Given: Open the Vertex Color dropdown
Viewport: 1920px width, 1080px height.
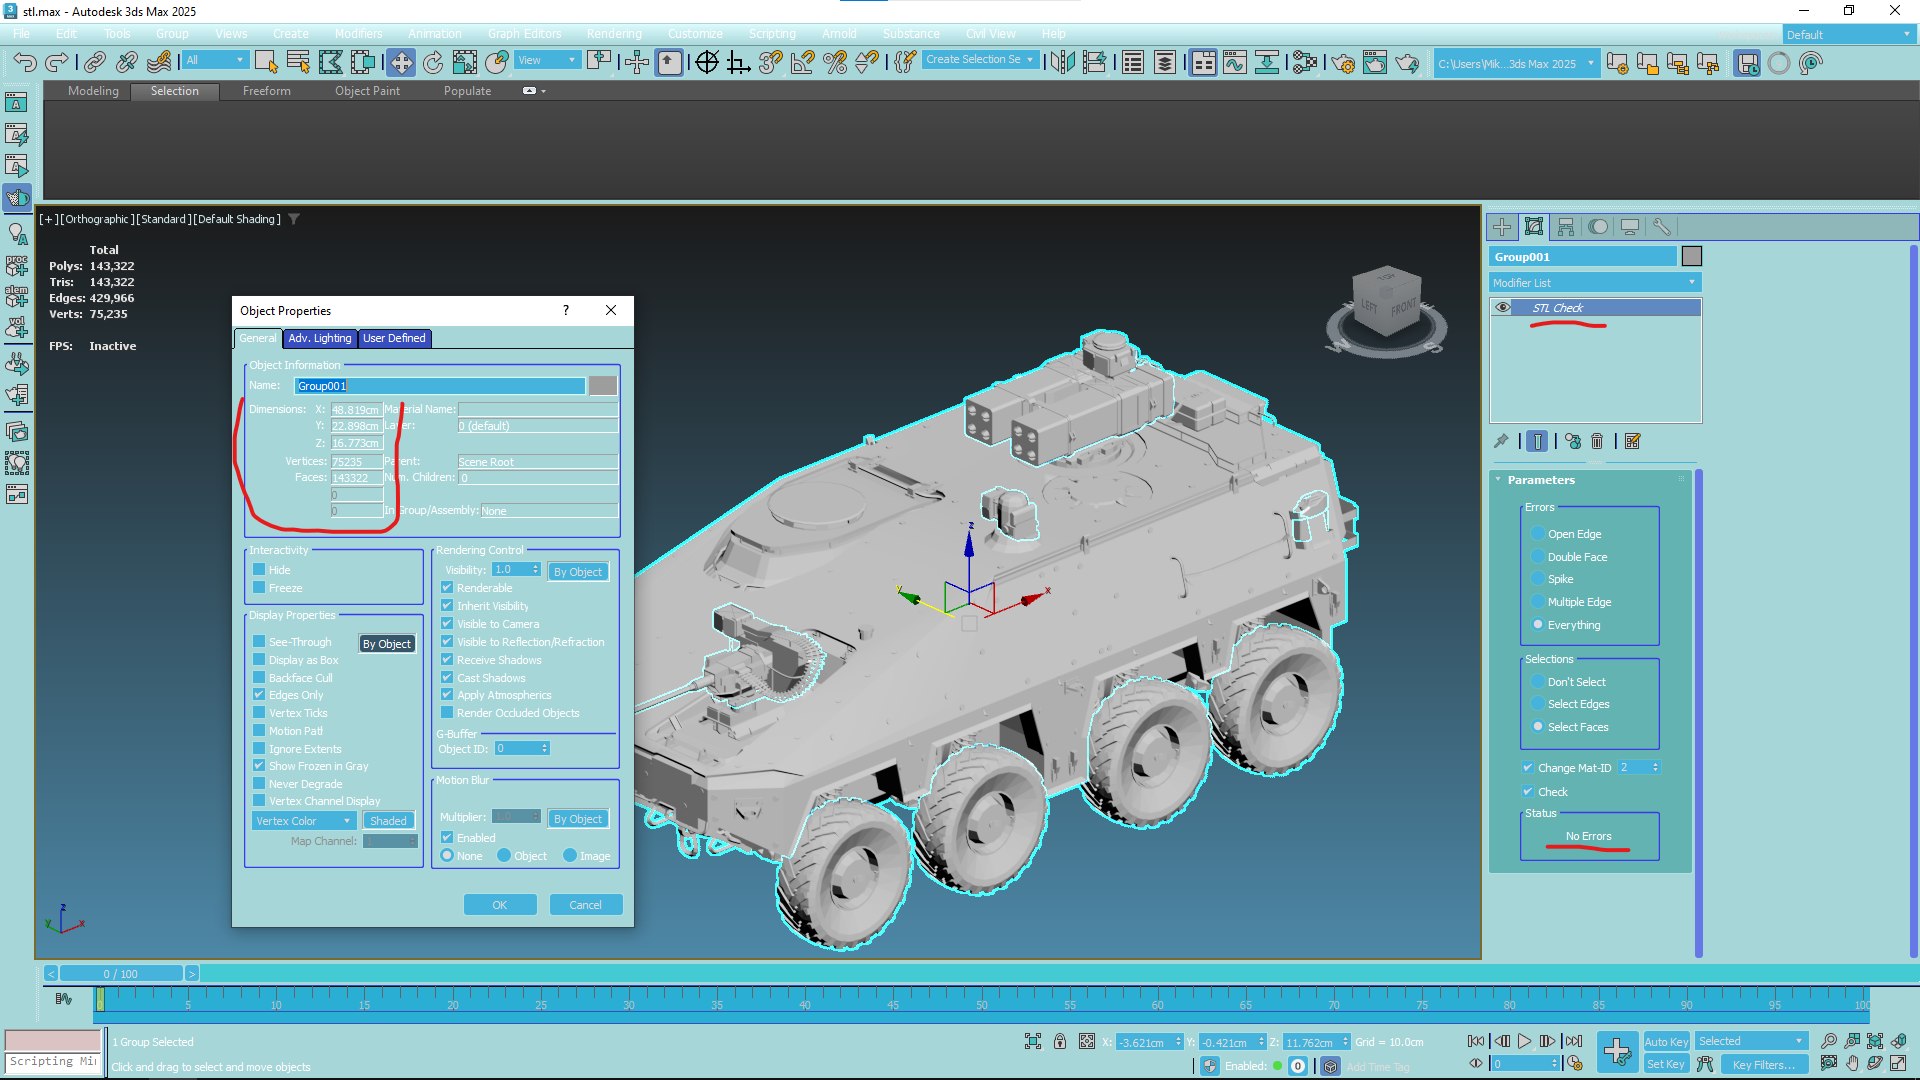Looking at the screenshot, I should pyautogui.click(x=304, y=821).
